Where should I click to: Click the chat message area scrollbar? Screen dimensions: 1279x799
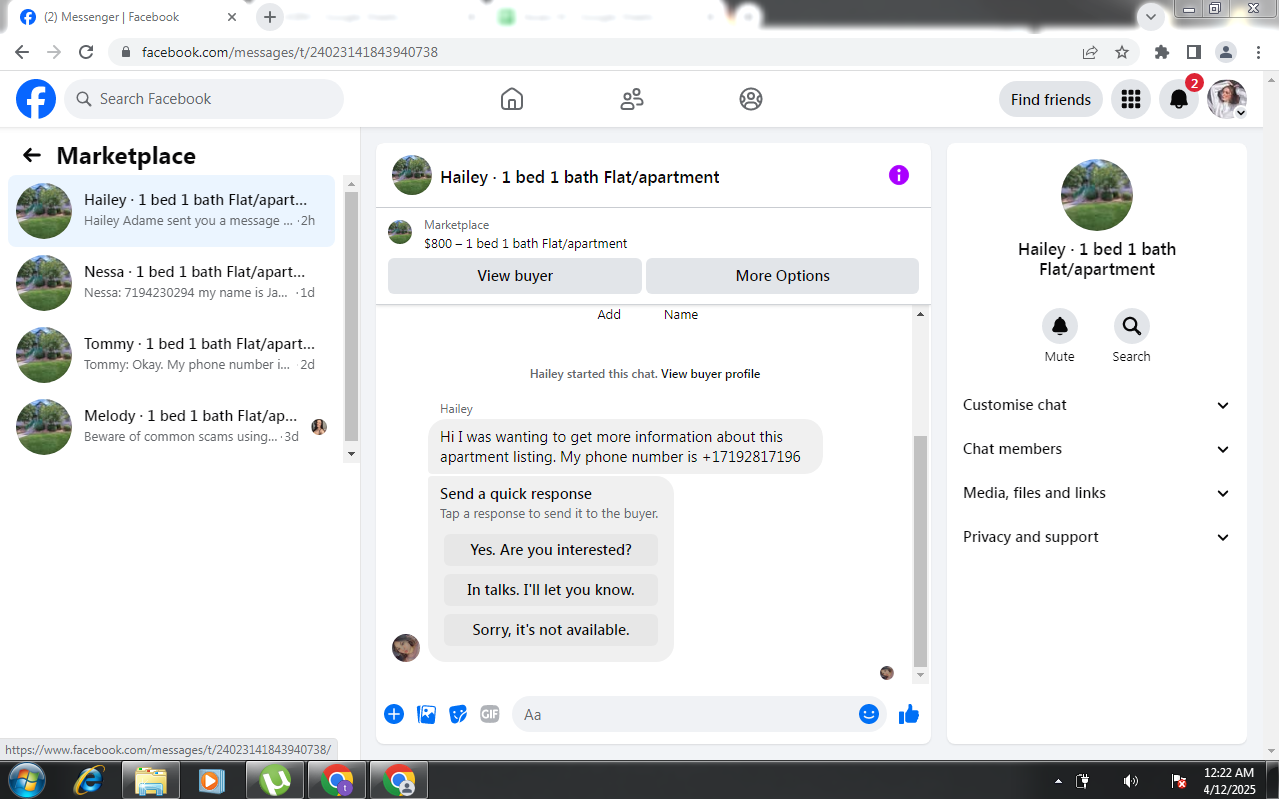[920, 550]
